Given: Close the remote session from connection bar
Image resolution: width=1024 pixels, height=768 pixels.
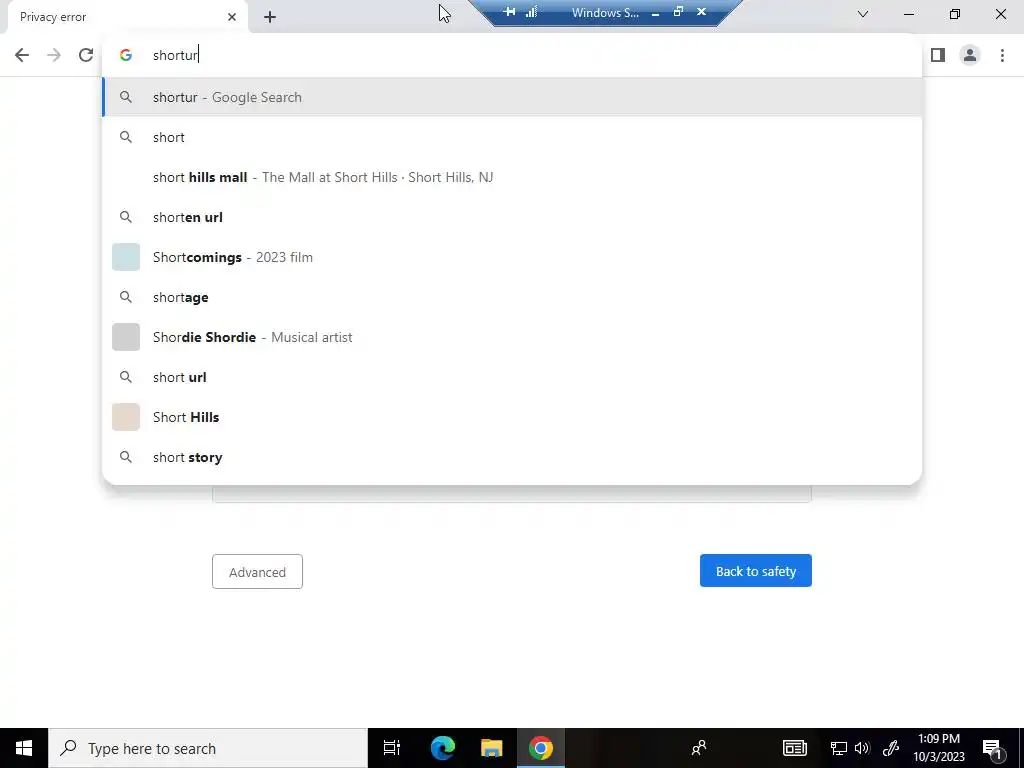Looking at the screenshot, I should (701, 12).
